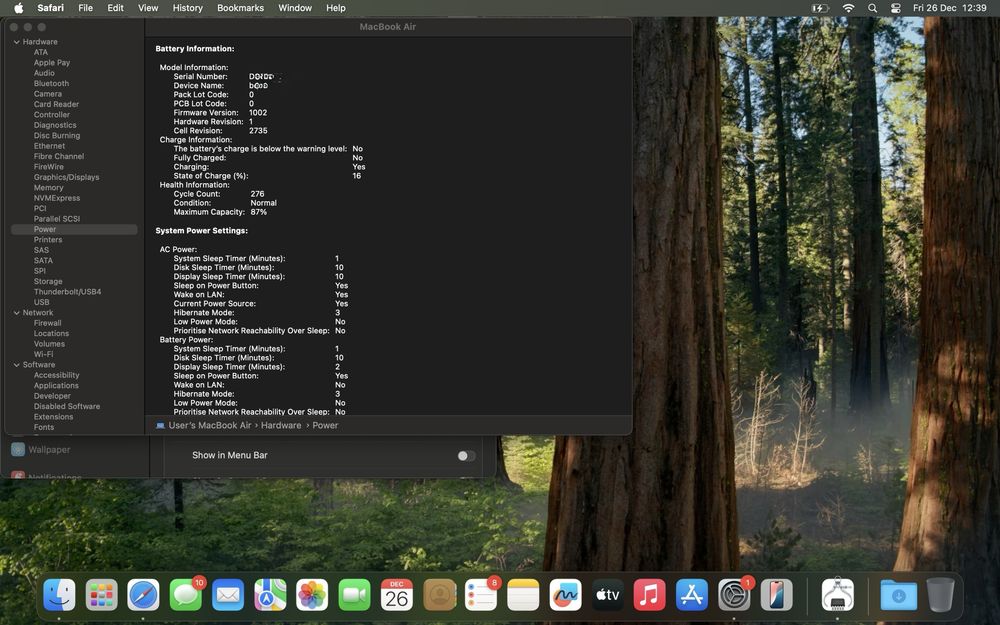Open the Bookmarks menu in menu bar
Screen dimensions: 1000x625
pos(240,8)
